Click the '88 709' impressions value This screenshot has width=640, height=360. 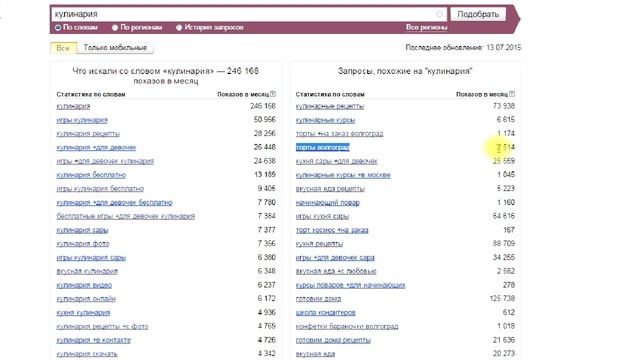(x=504, y=244)
